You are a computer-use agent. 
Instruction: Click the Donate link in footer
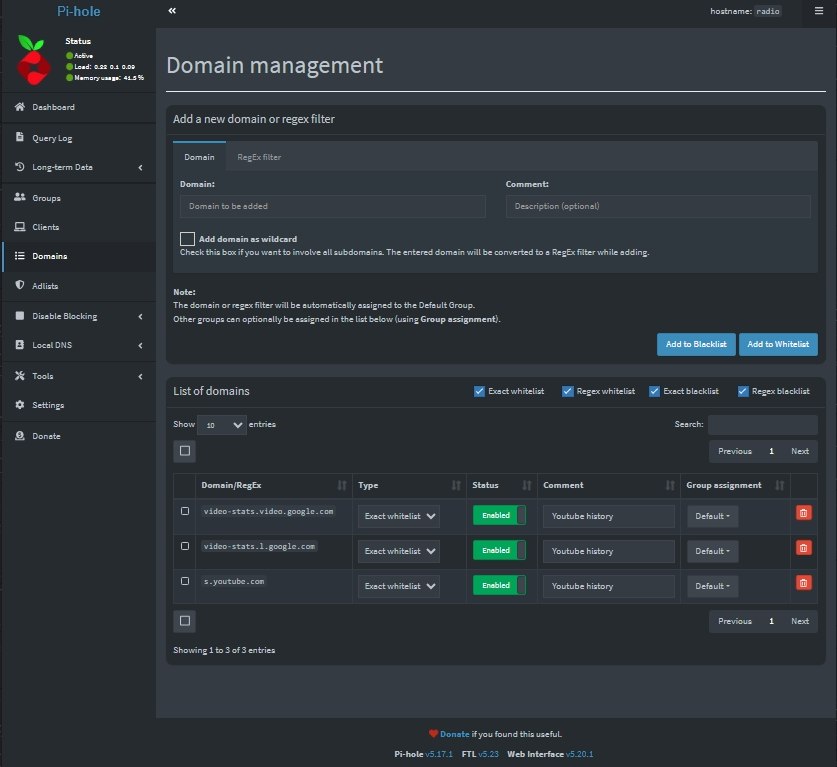[x=455, y=734]
